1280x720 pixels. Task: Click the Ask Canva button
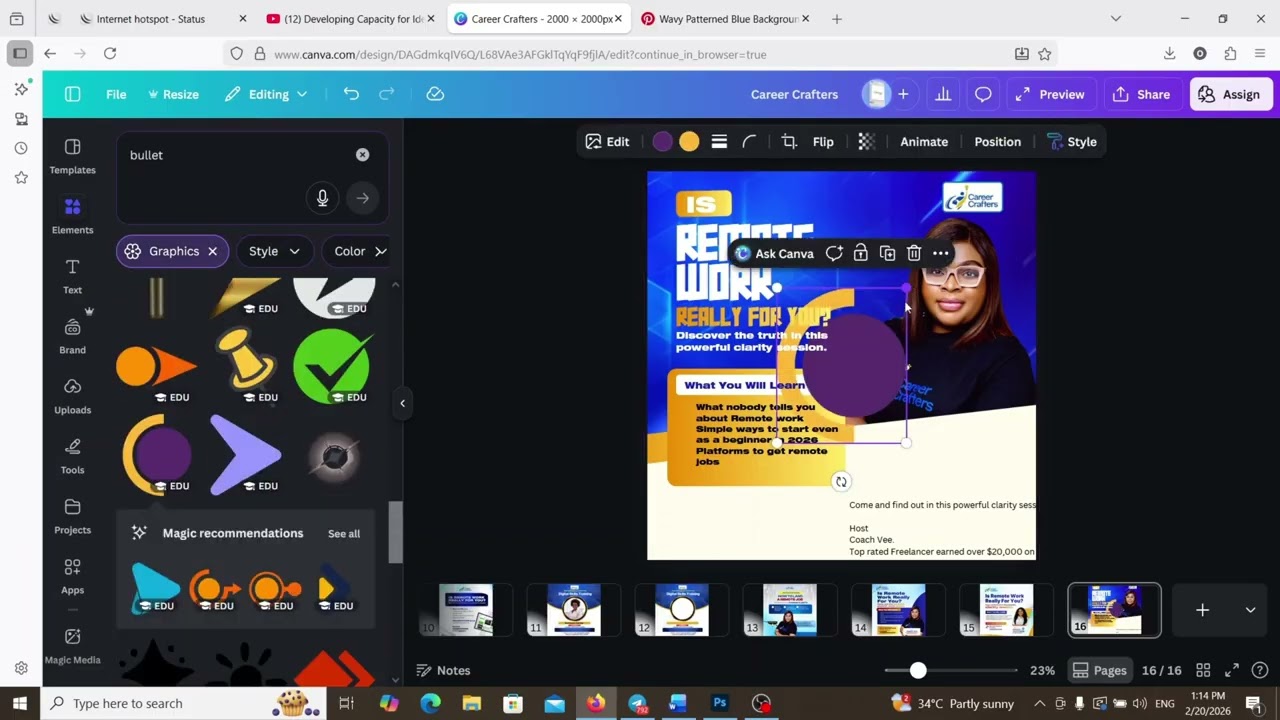pos(774,254)
